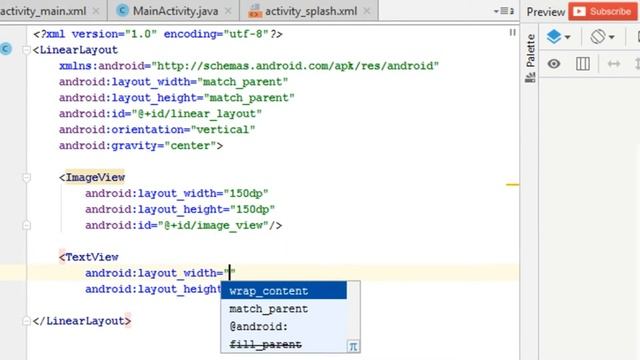Open the hidden tabs list dropdown
This screenshot has width=640, height=360.
(x=504, y=11)
